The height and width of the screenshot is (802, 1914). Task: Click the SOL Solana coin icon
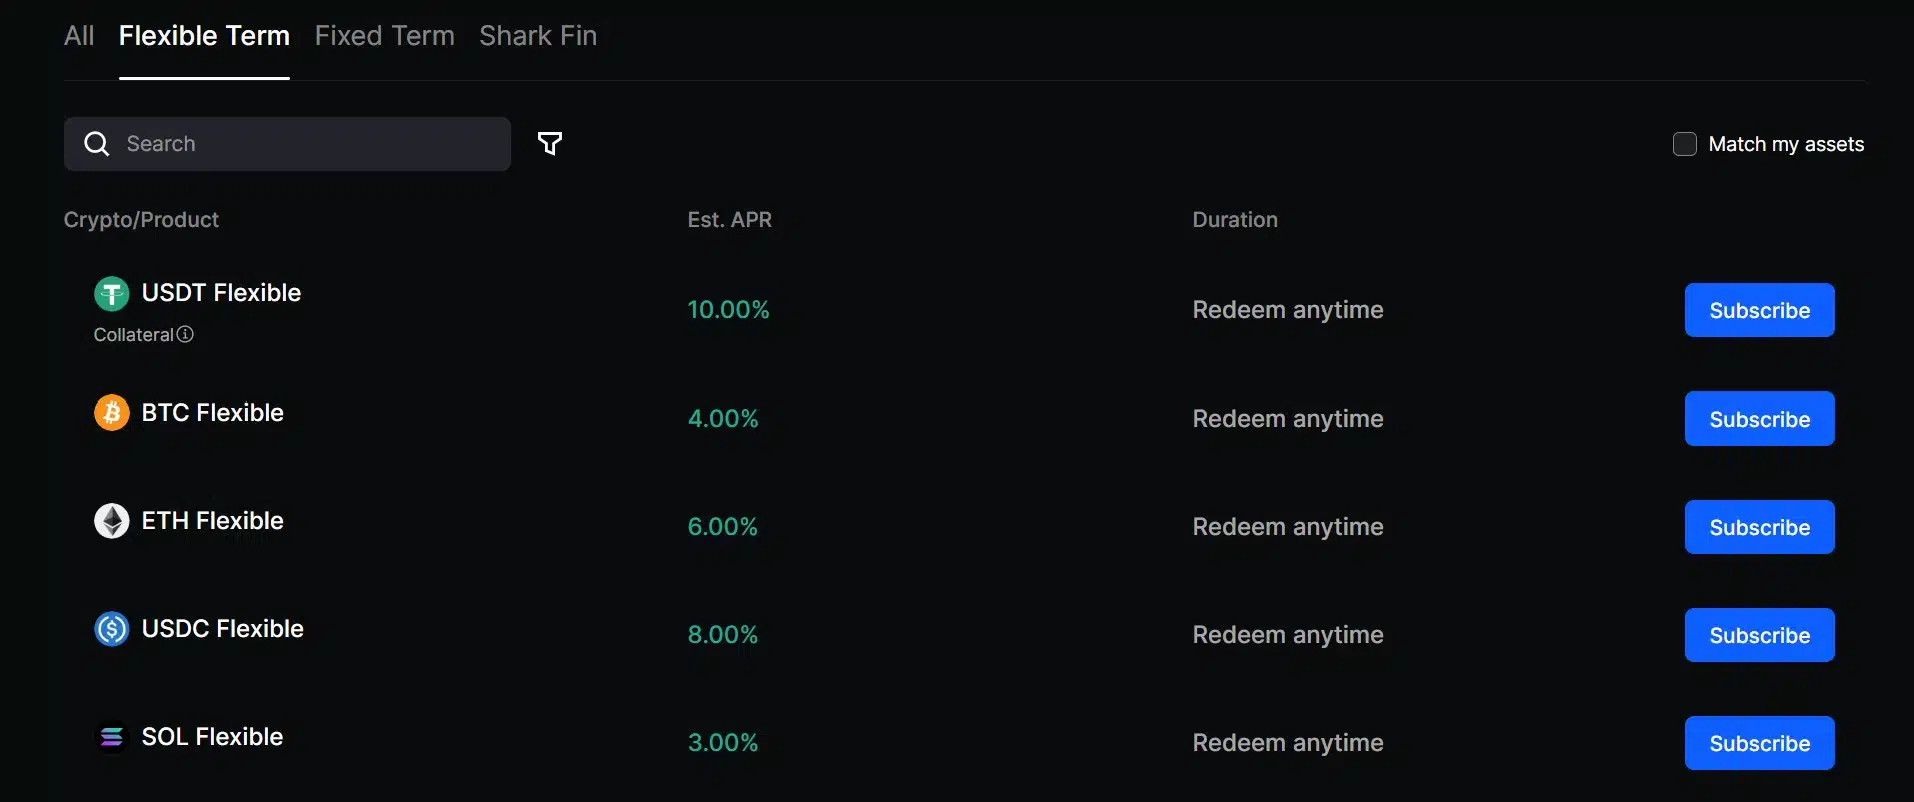click(111, 736)
